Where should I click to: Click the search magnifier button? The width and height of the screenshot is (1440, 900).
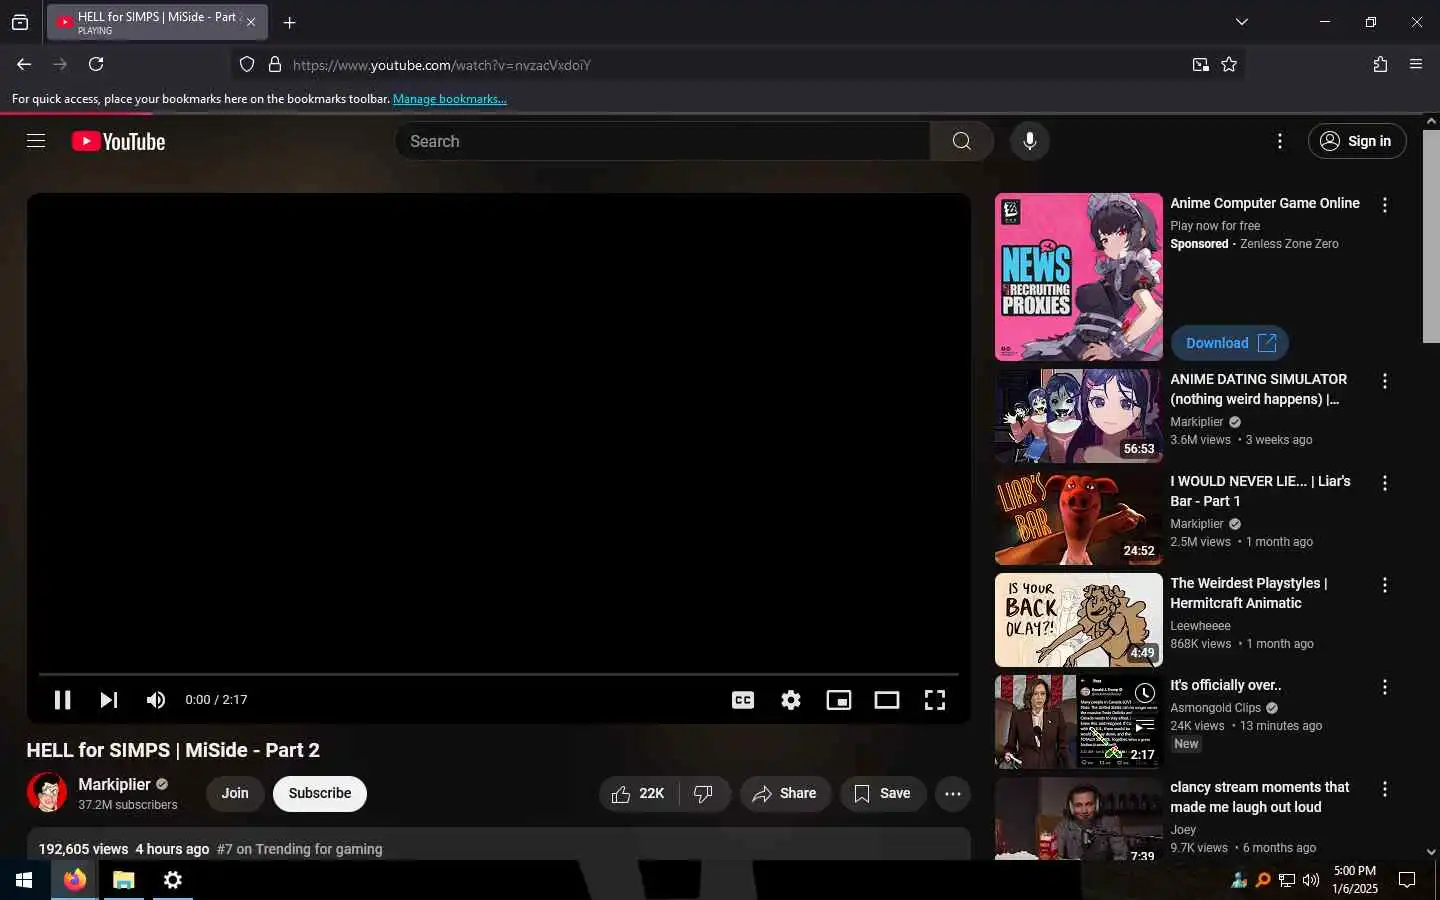click(x=961, y=141)
